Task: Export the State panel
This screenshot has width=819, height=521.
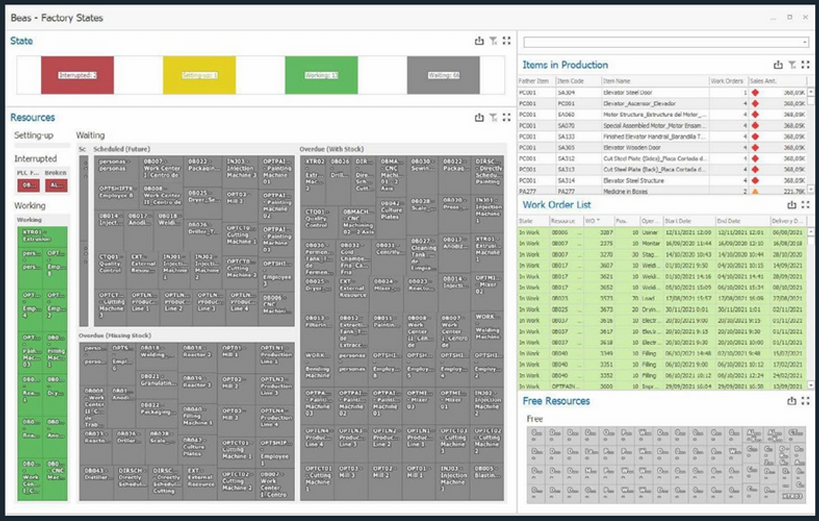Action: tap(479, 41)
